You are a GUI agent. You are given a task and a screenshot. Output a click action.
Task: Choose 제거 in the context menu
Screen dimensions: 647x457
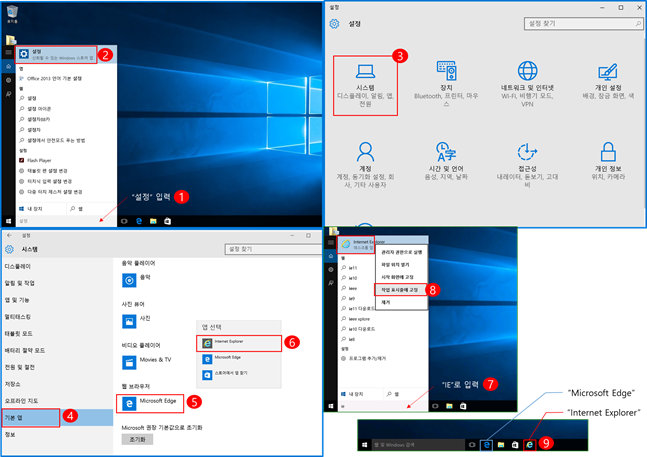pos(401,302)
